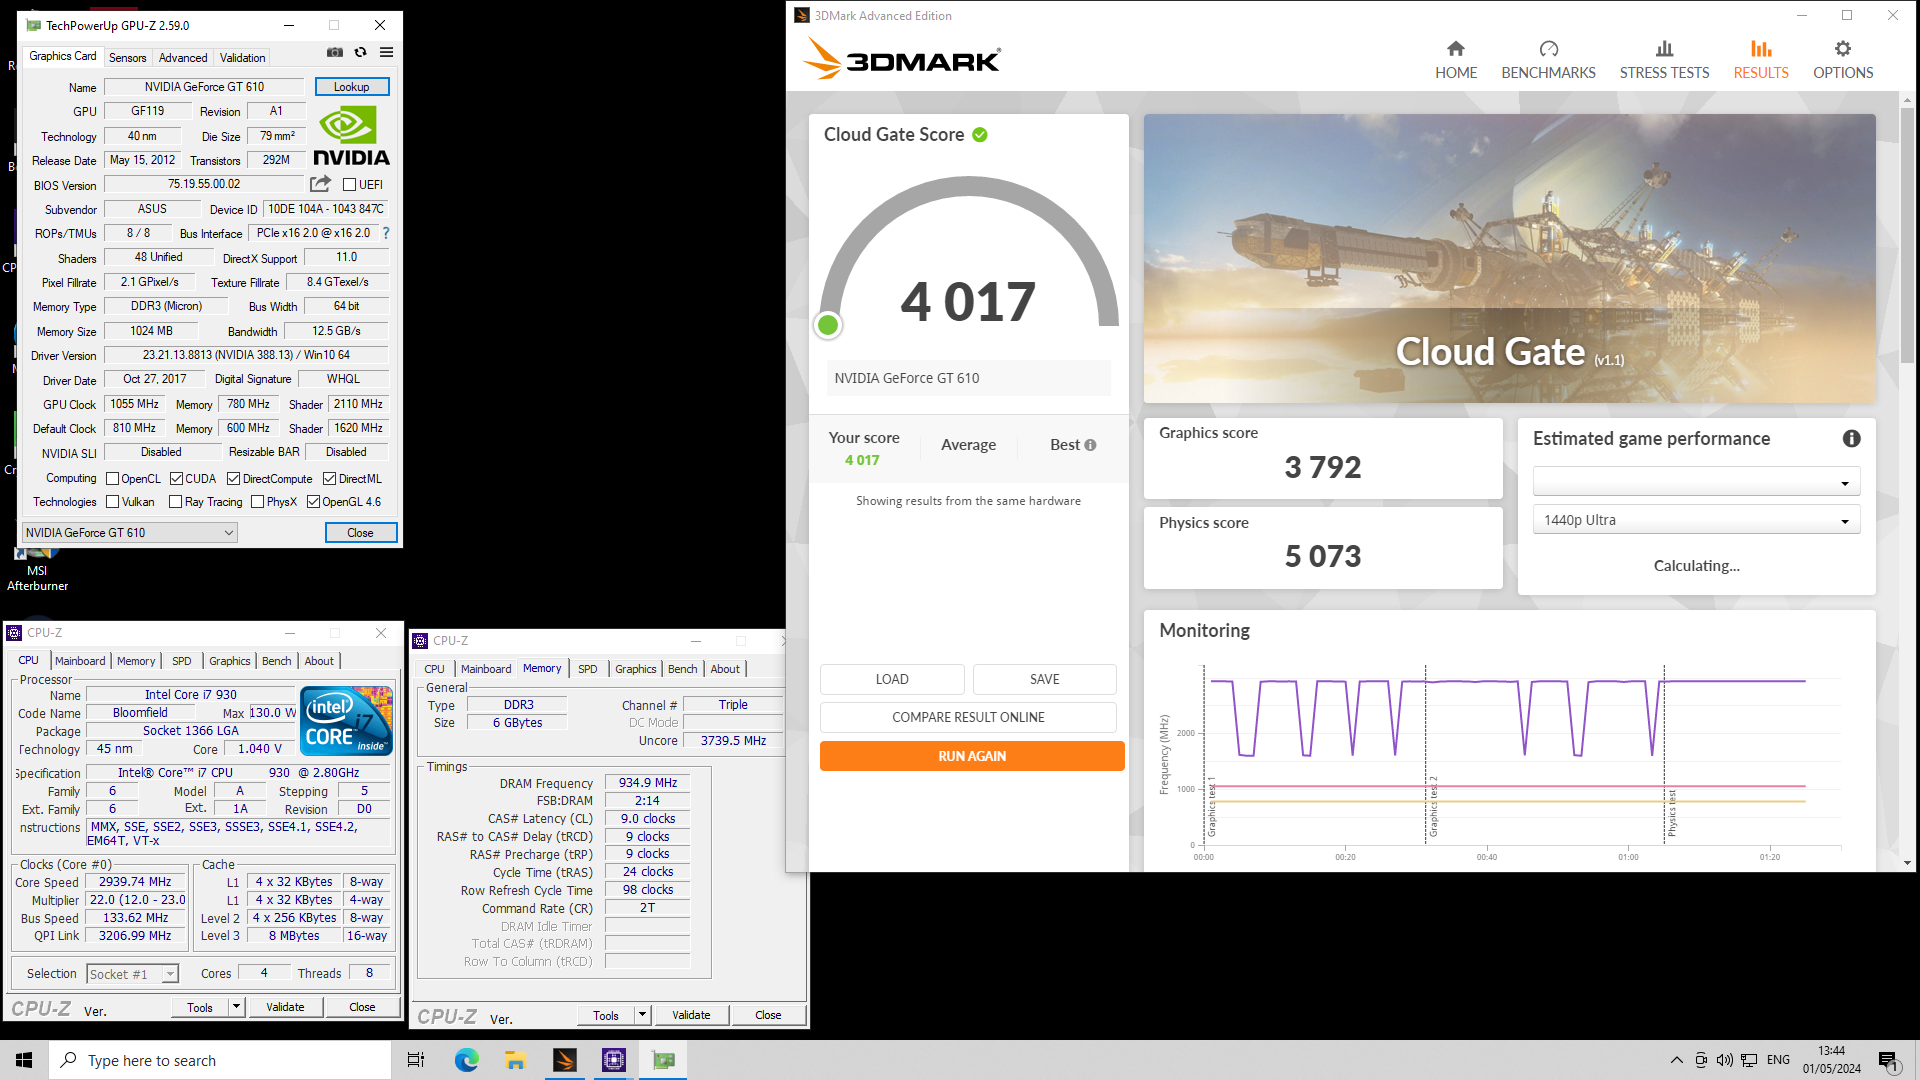Viewport: 1920px width, 1080px height.
Task: Toggle the OpenGL 4.6 checkbox
Action: pos(313,502)
